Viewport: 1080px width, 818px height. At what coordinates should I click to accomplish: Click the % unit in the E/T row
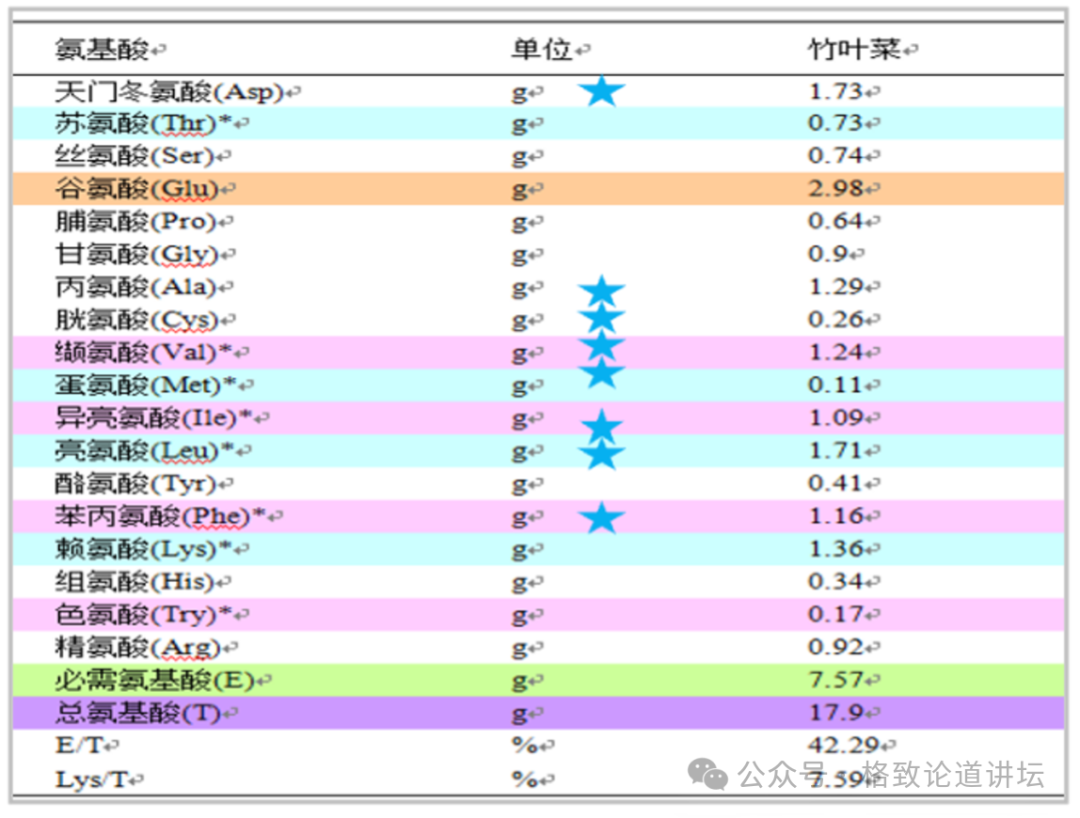coord(525,745)
